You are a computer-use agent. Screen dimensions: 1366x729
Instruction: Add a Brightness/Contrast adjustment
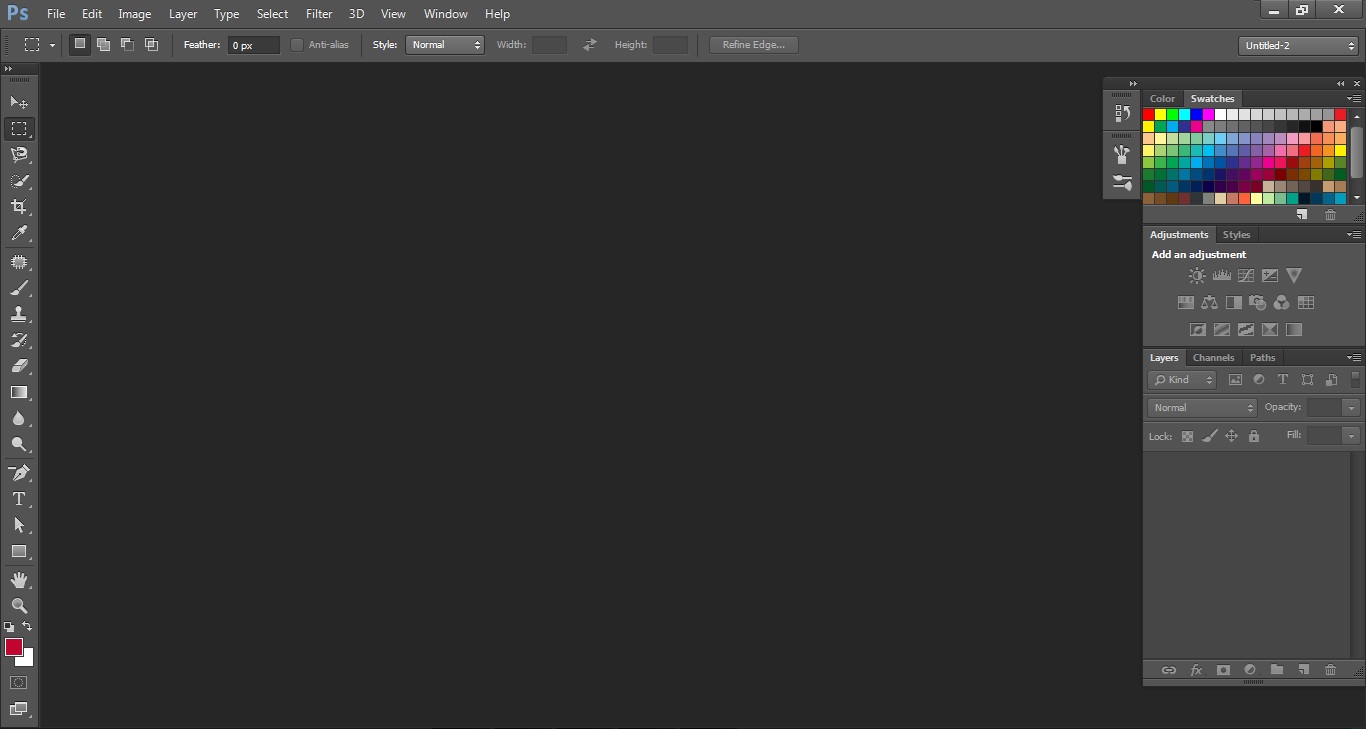tap(1197, 276)
